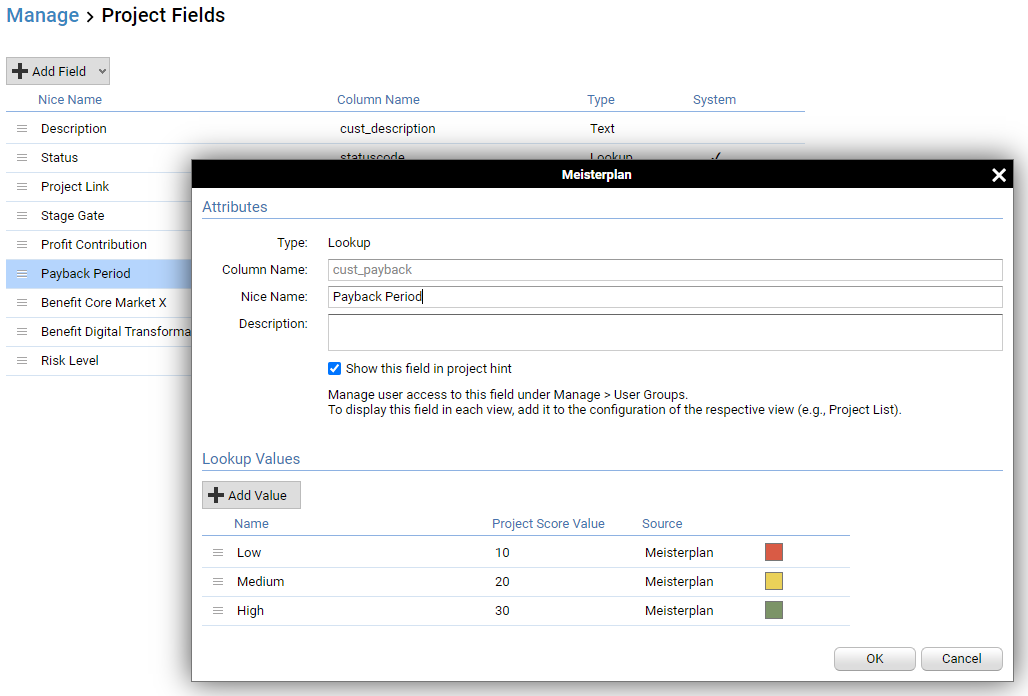Select the Profit Contribution field row
Image resolution: width=1028 pixels, height=696 pixels.
(x=98, y=244)
